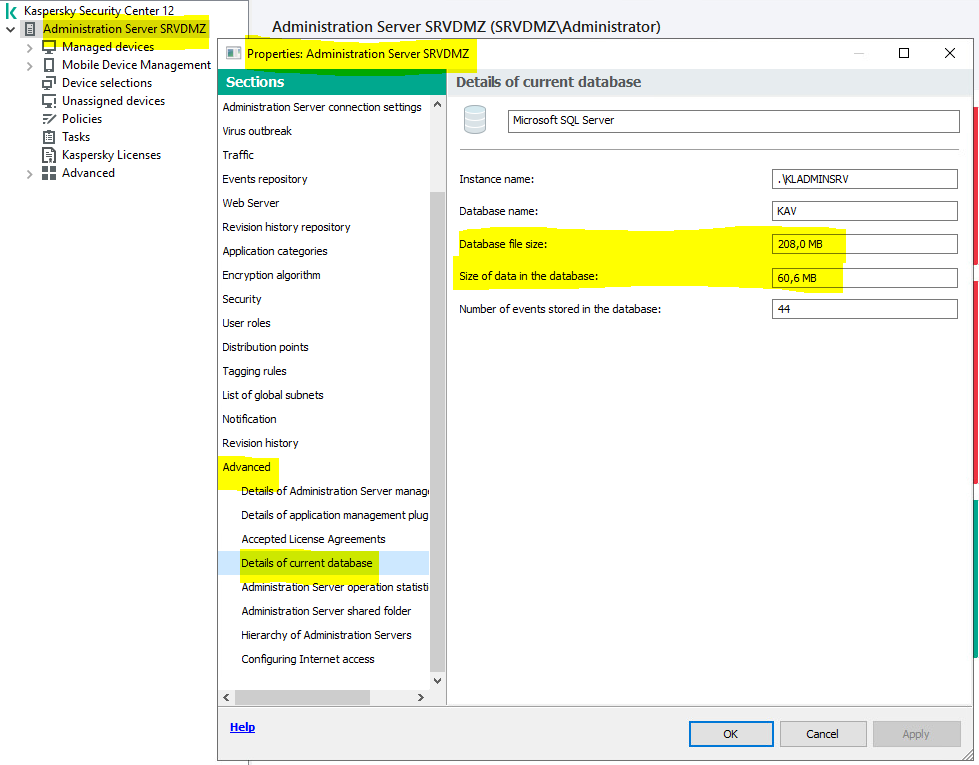Viewport: 979px width, 765px height.
Task: Click the Unassigned devices icon
Action: 49,101
